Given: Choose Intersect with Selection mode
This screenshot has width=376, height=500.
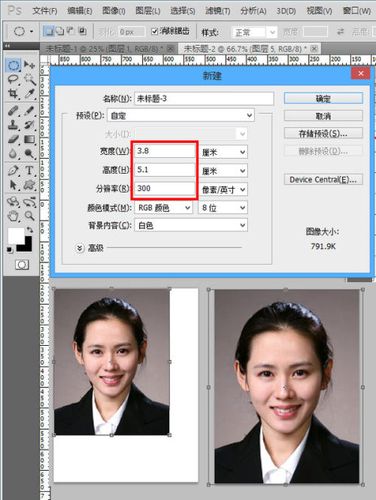Looking at the screenshot, I should [82, 31].
